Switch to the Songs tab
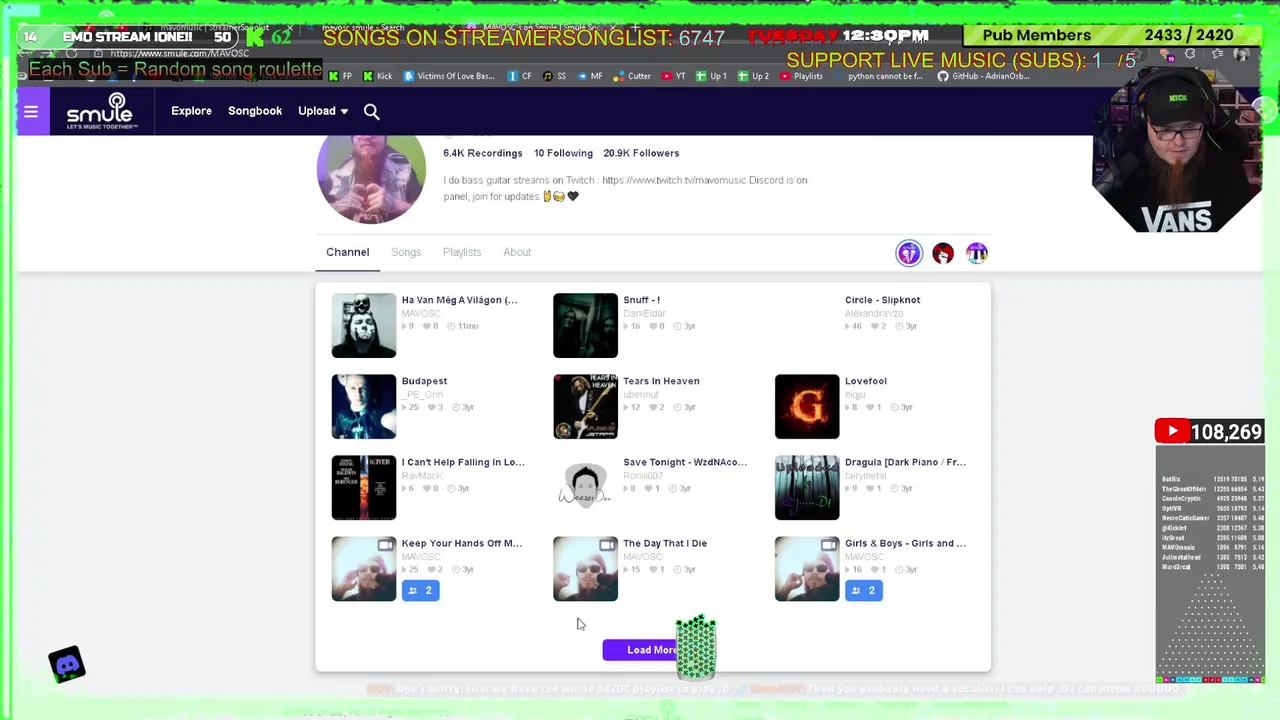Image resolution: width=1280 pixels, height=720 pixels. (x=406, y=252)
